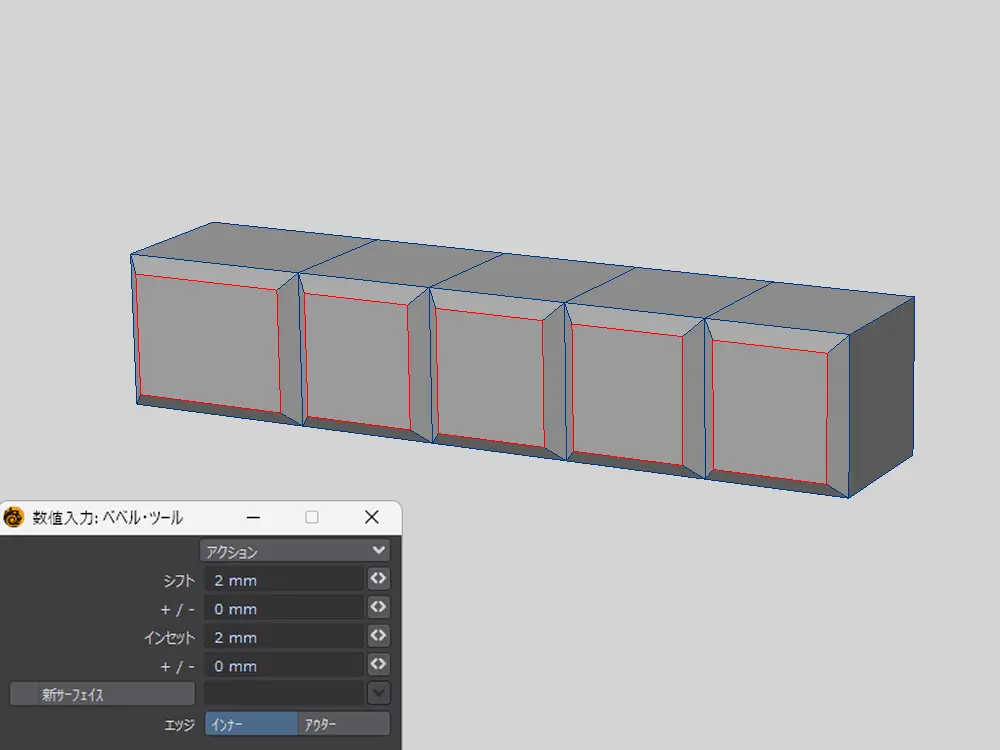Focus the +/- field below シフト
1000x750 pixels.
[x=284, y=608]
